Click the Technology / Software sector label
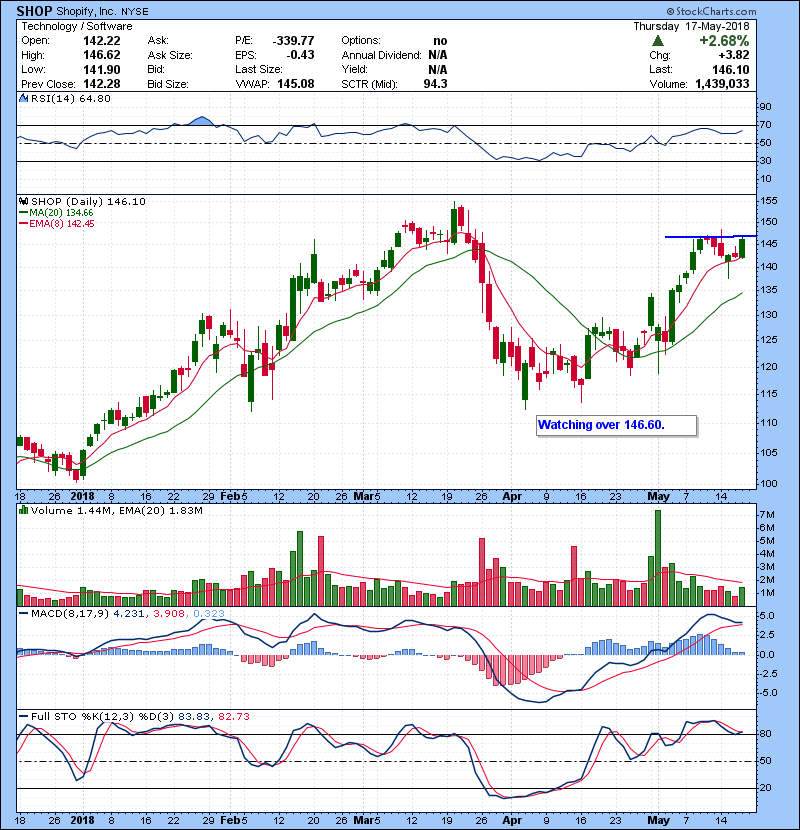The width and height of the screenshot is (800, 830). point(77,26)
